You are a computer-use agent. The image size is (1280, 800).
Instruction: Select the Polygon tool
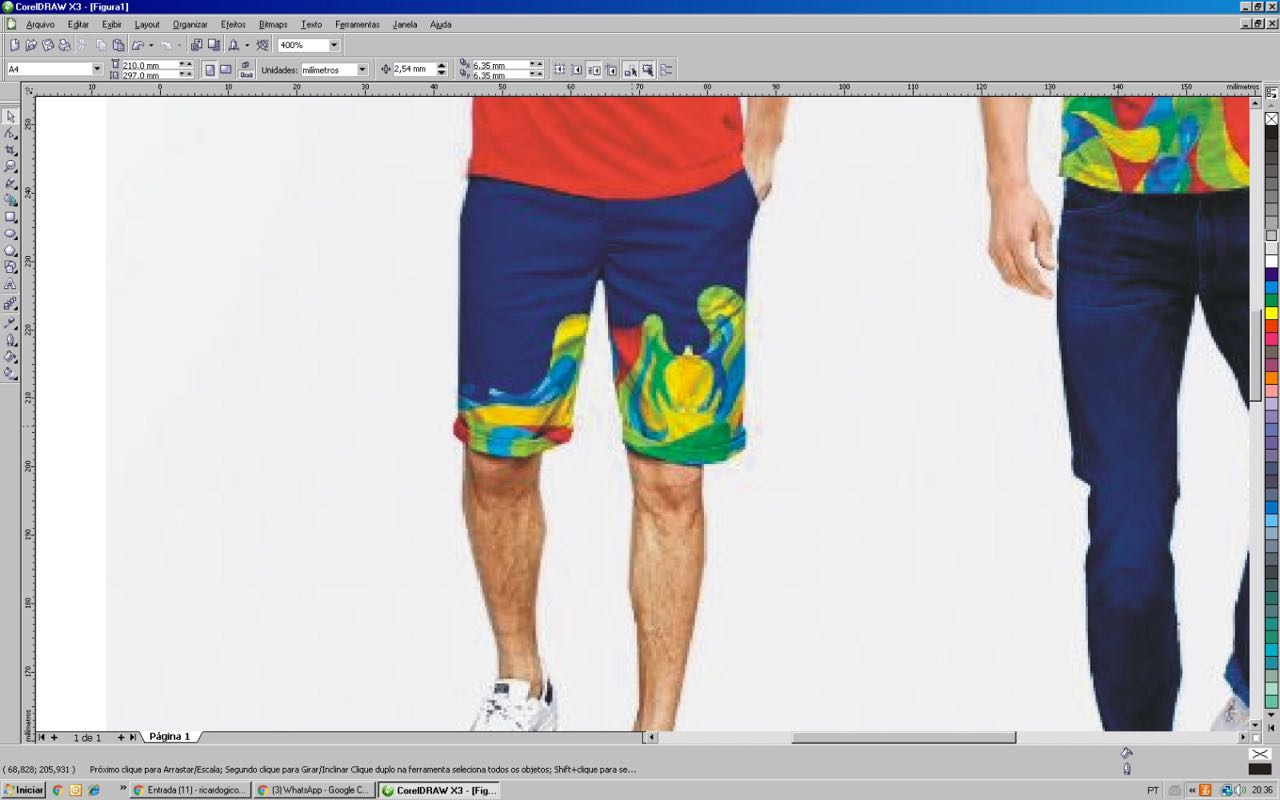click(11, 251)
